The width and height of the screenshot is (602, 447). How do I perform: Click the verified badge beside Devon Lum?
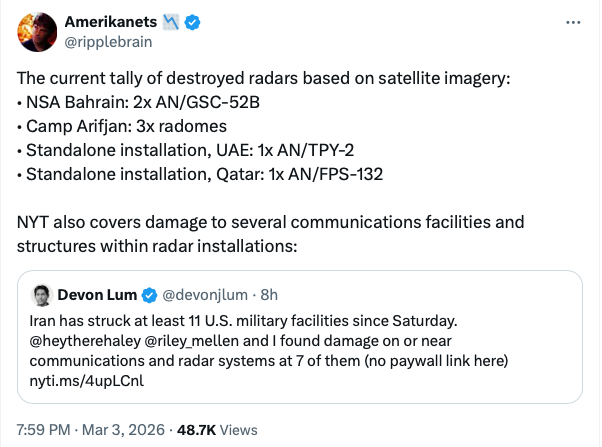pyautogui.click(x=149, y=295)
